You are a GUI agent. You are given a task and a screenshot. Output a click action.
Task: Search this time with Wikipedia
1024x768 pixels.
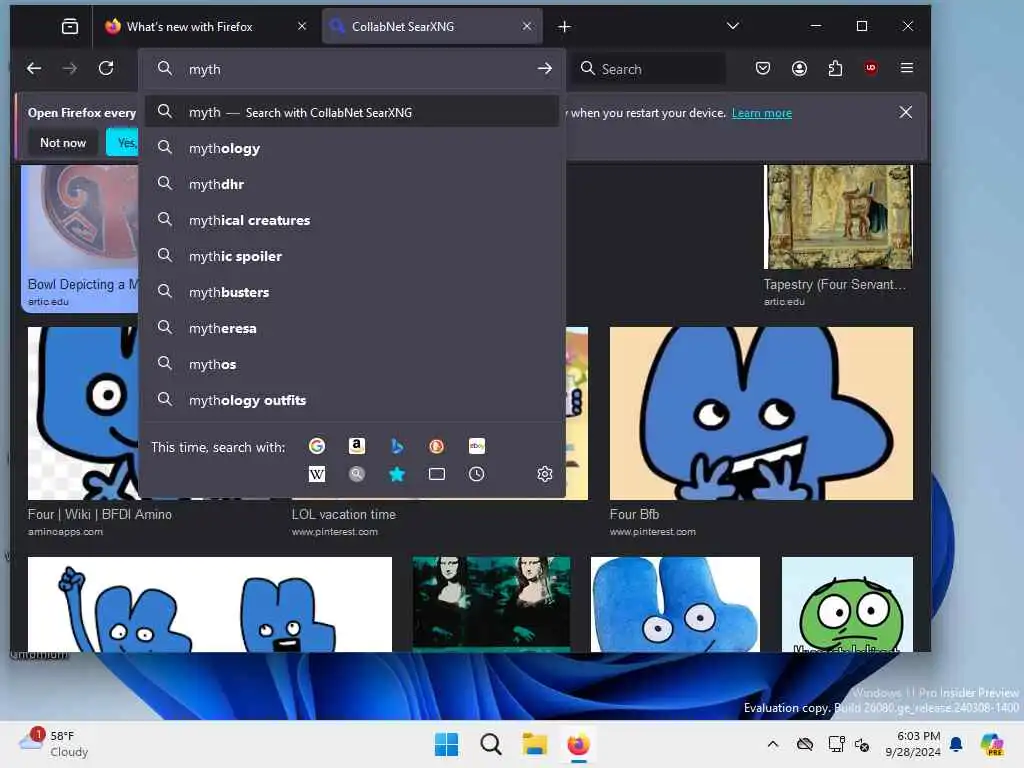(x=317, y=474)
